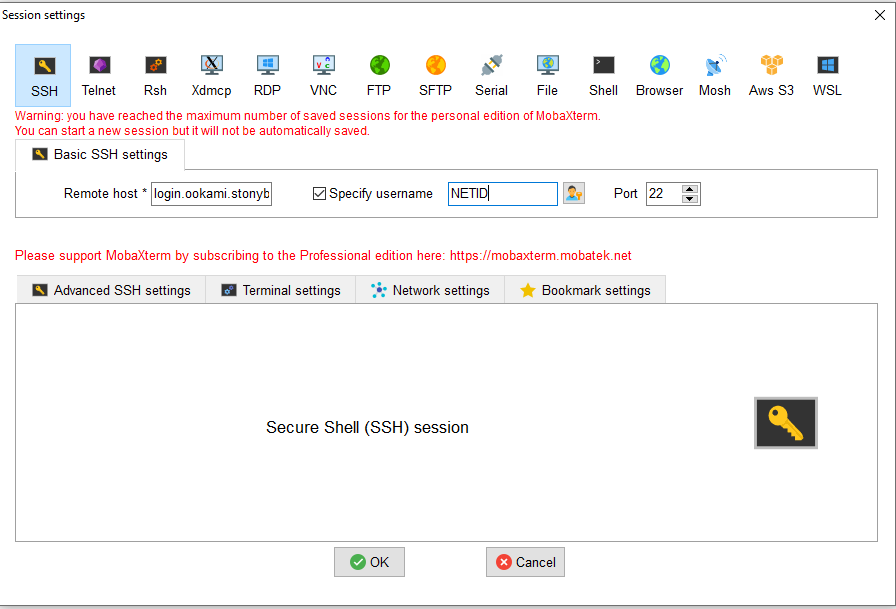Confirm session with OK button
This screenshot has height=609, width=896.
(x=369, y=562)
